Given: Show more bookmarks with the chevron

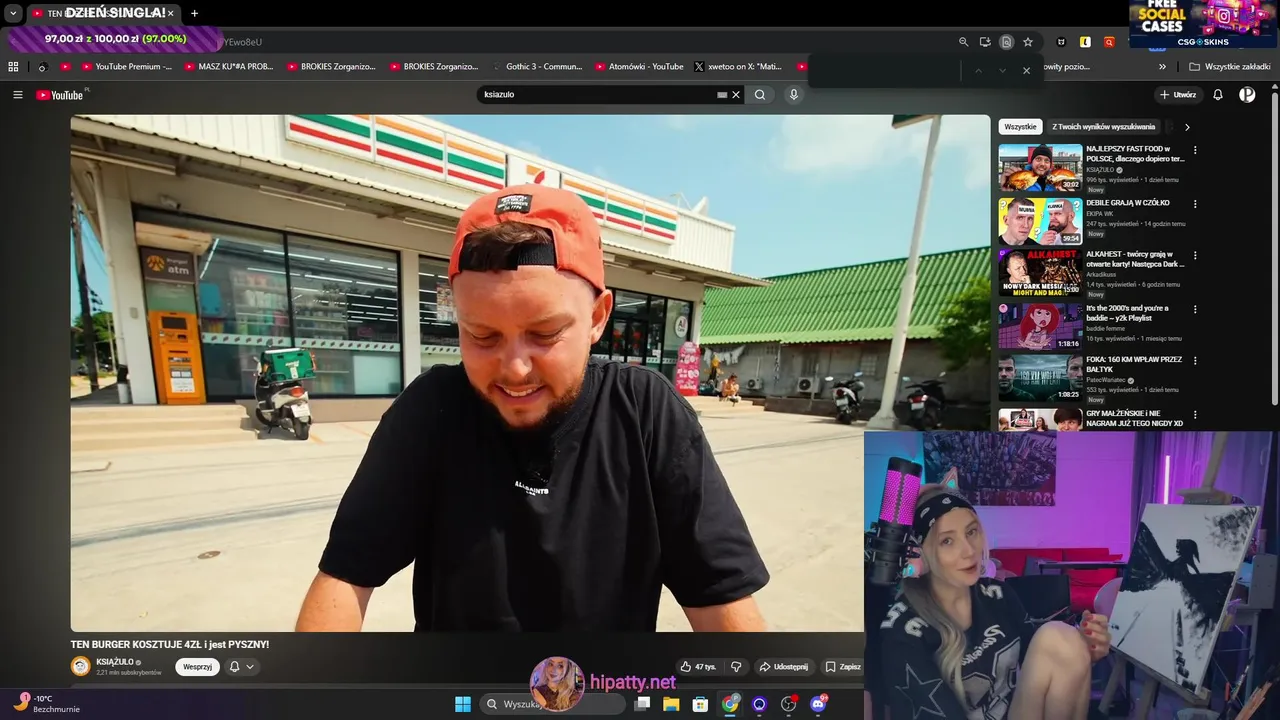Looking at the screenshot, I should pos(1162,67).
